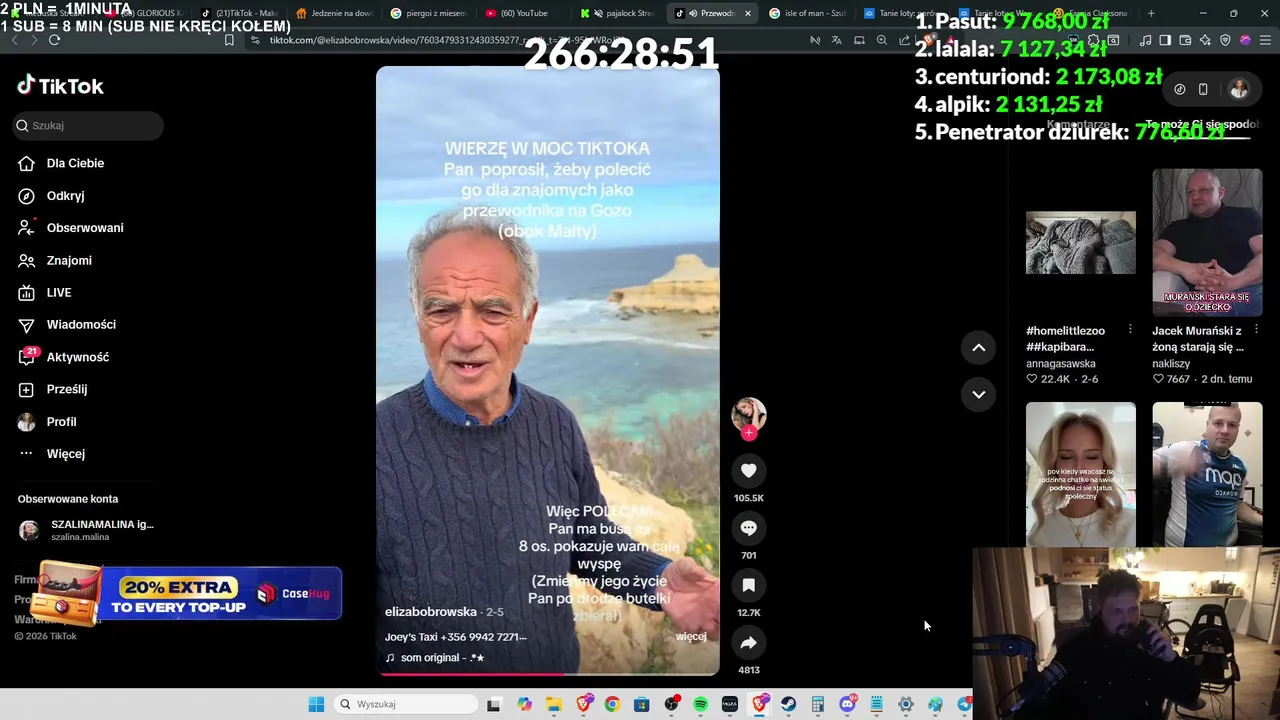Click the phone app icon in TikTok header
Image resolution: width=1280 pixels, height=720 pixels.
(1203, 89)
